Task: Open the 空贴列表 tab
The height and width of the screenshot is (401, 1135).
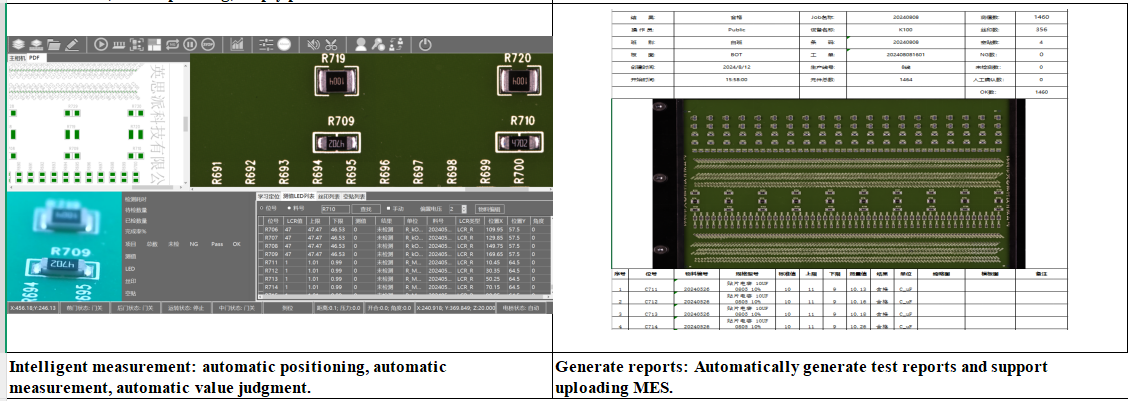Action: click(x=354, y=196)
